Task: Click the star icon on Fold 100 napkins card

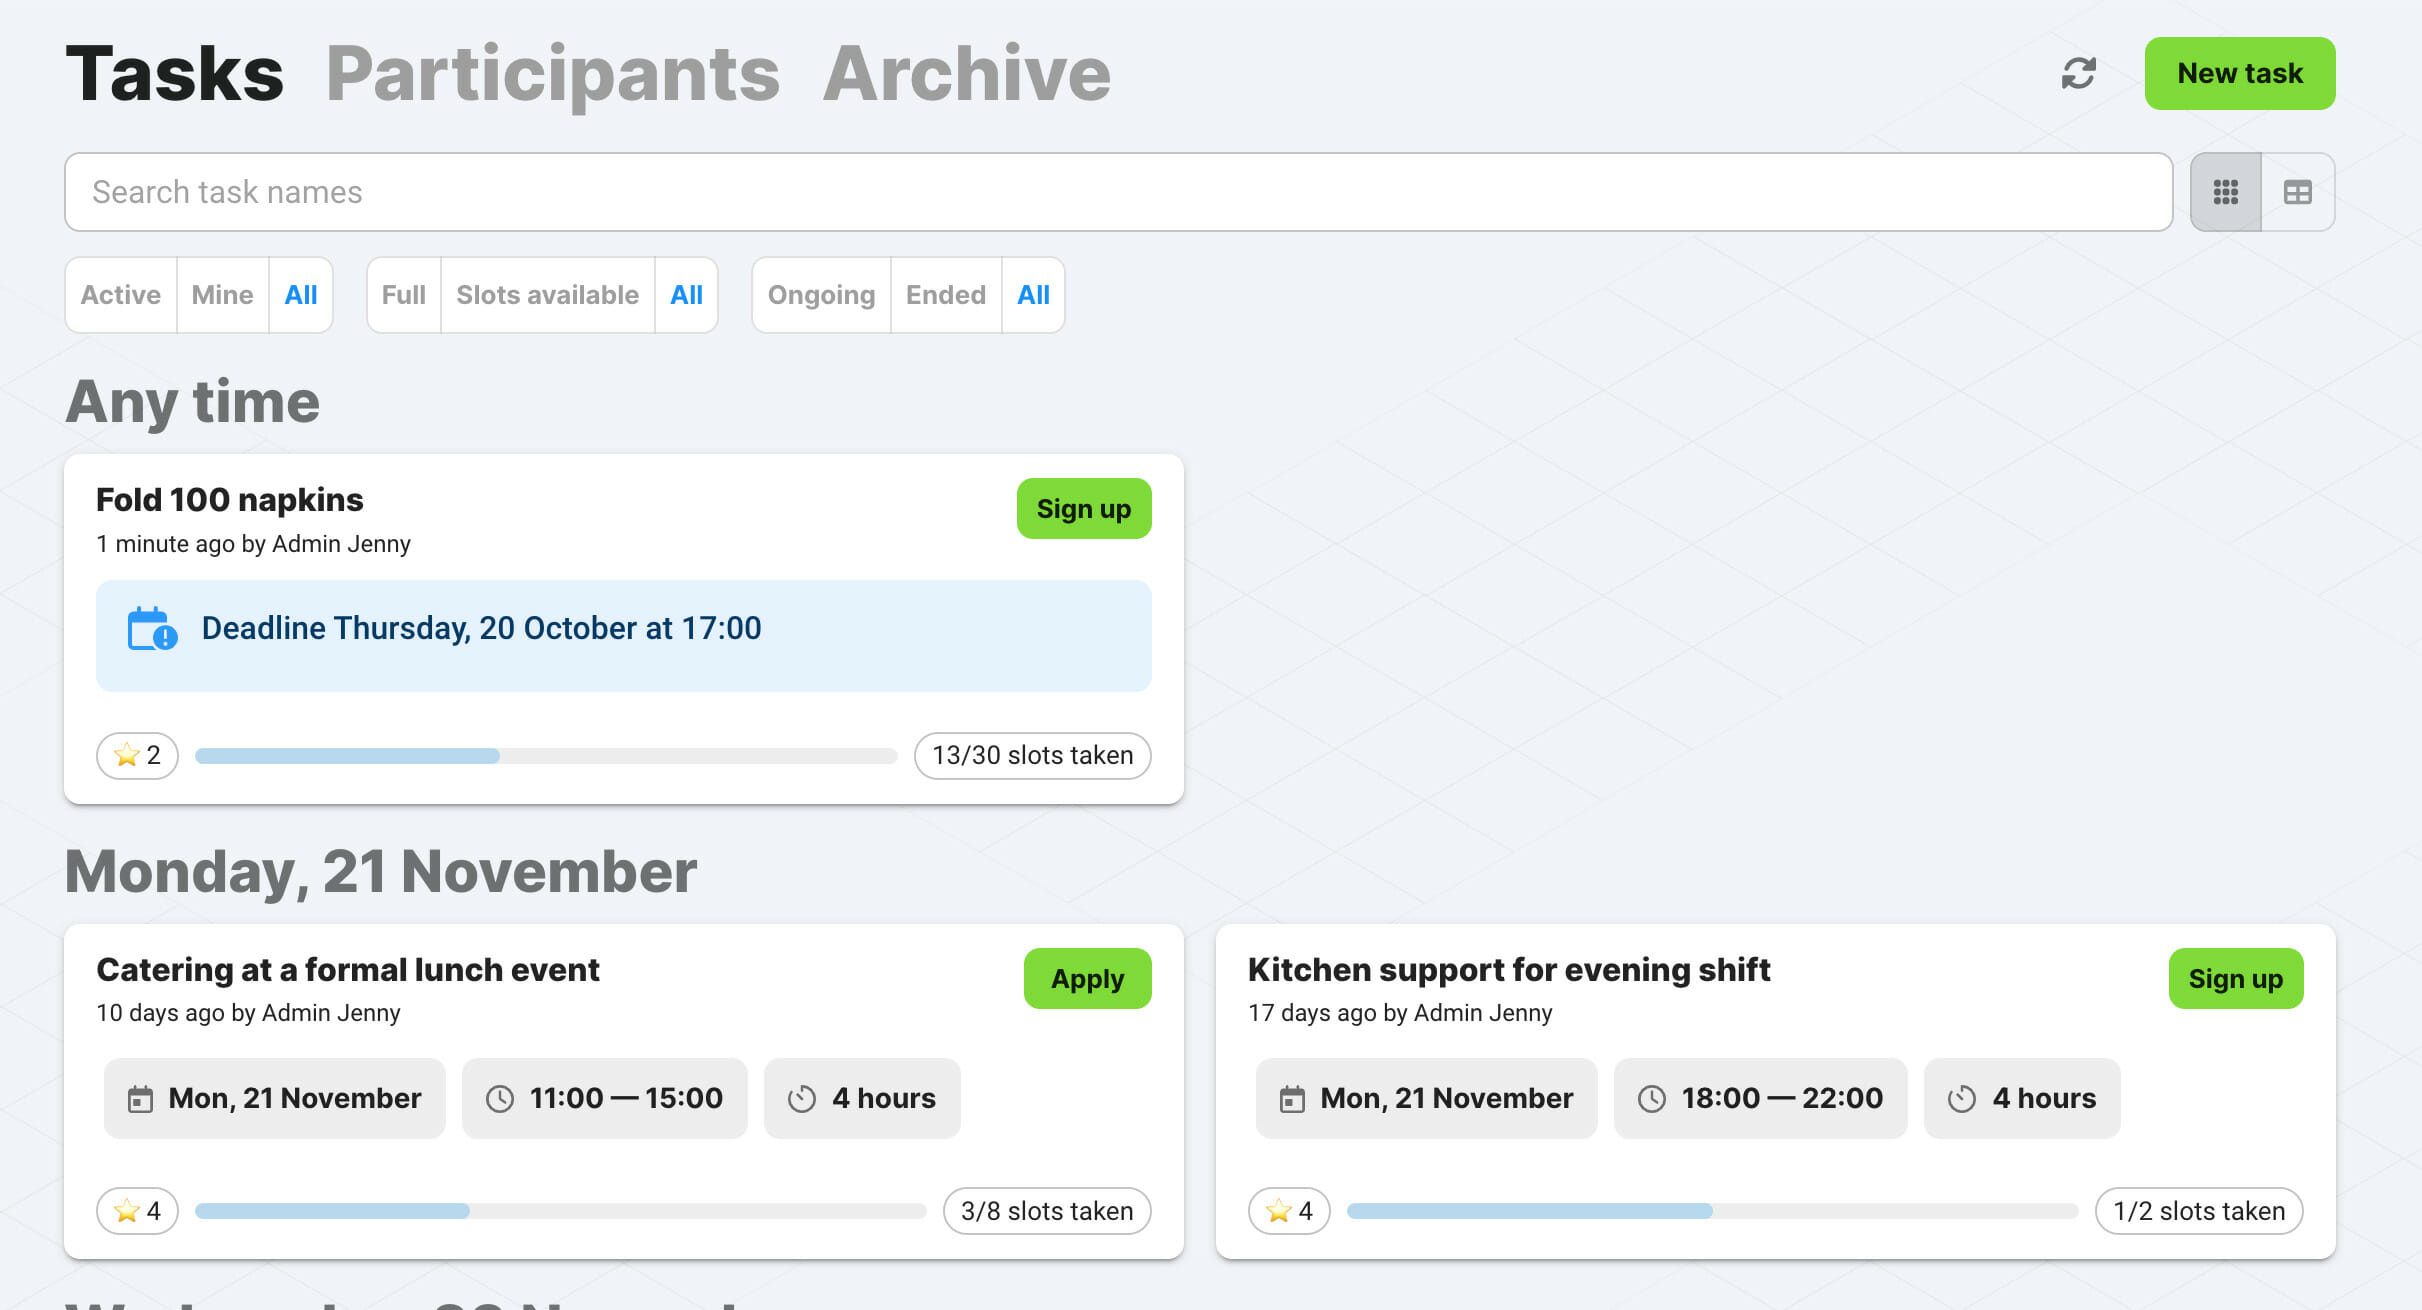Action: pos(126,756)
